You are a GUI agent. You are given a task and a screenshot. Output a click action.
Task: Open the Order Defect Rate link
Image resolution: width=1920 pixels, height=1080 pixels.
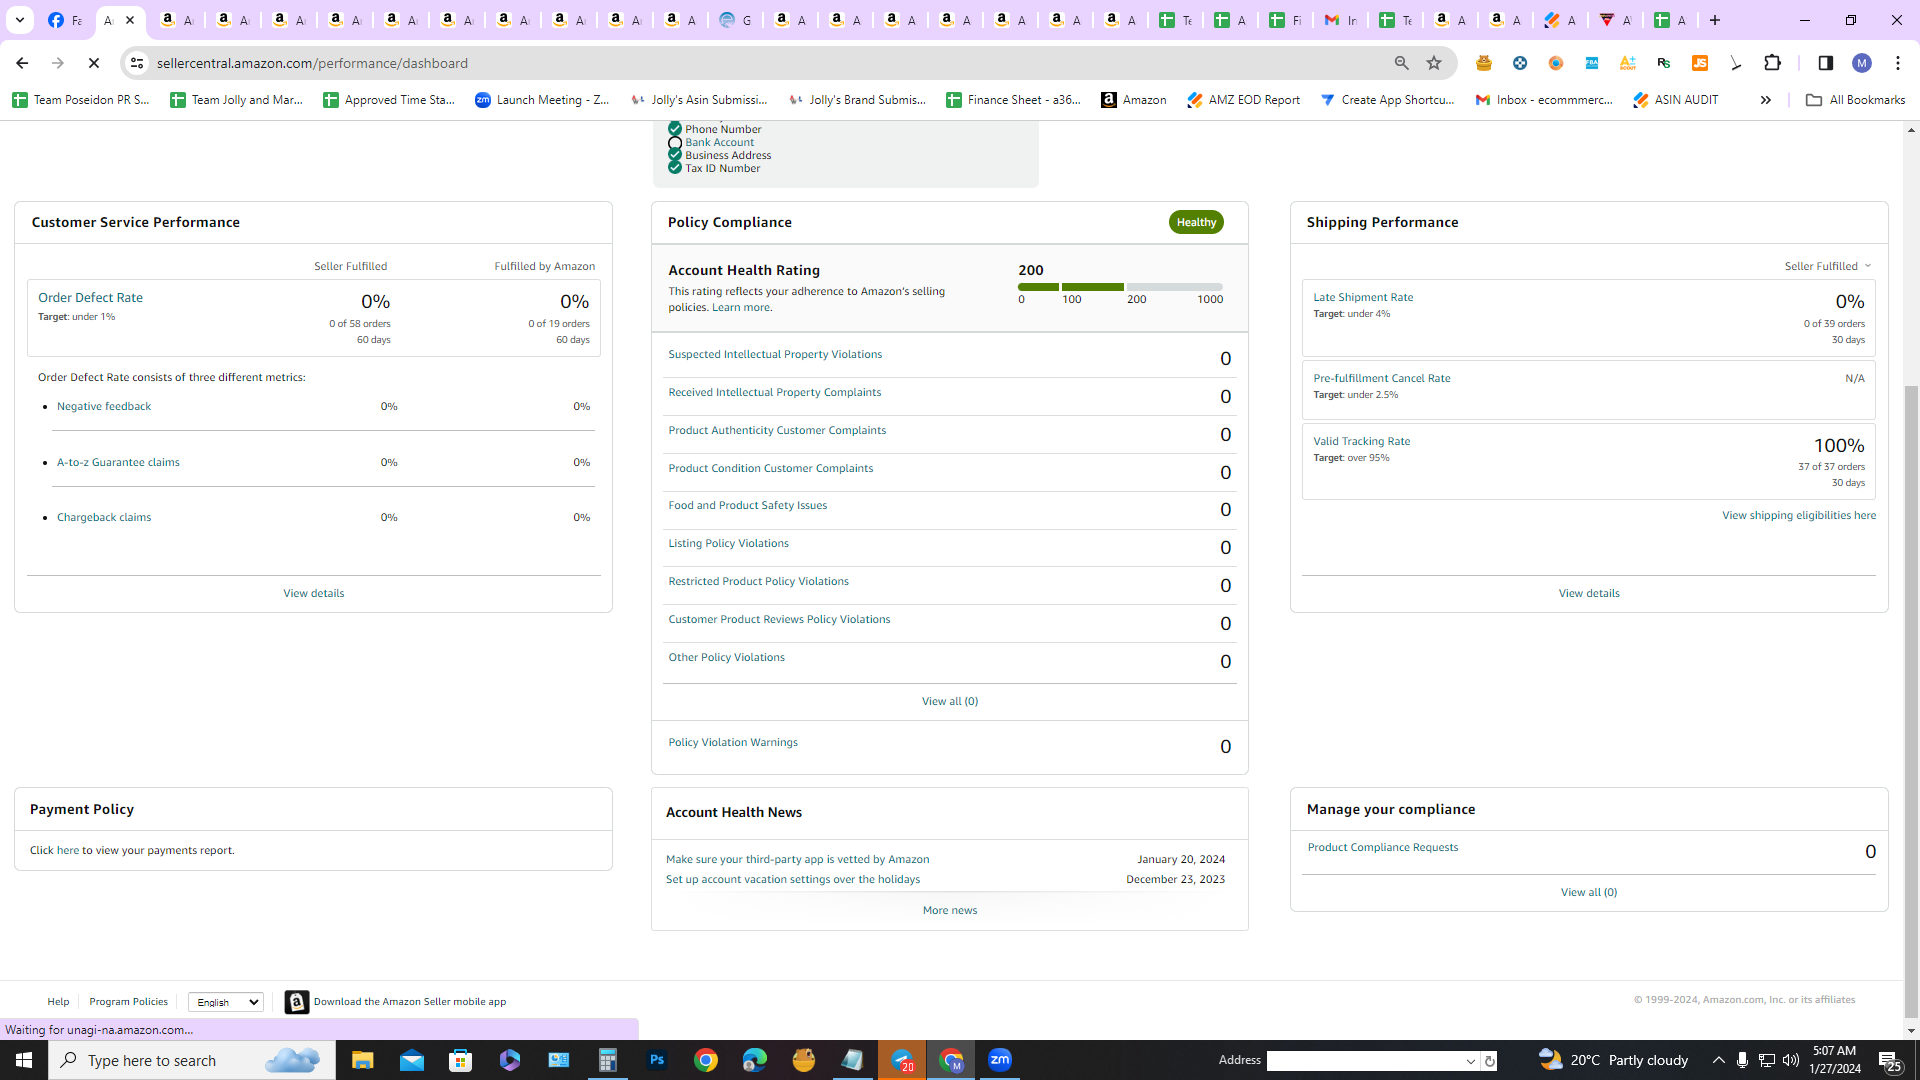click(90, 298)
